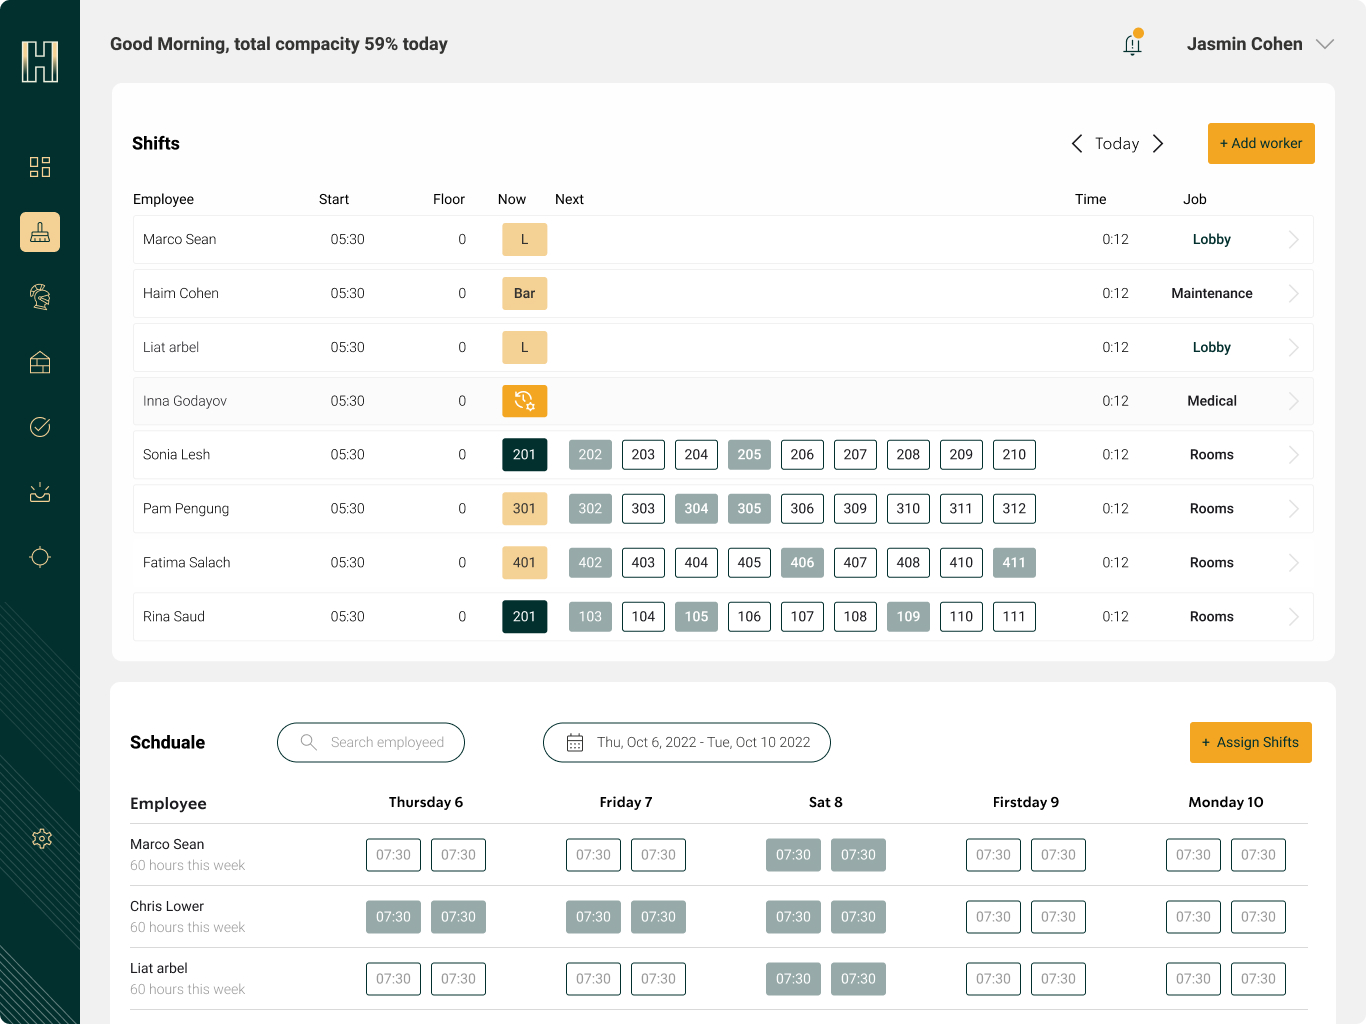This screenshot has width=1366, height=1024.
Task: Toggle room 312 for Pam Pengung
Action: click(1014, 509)
